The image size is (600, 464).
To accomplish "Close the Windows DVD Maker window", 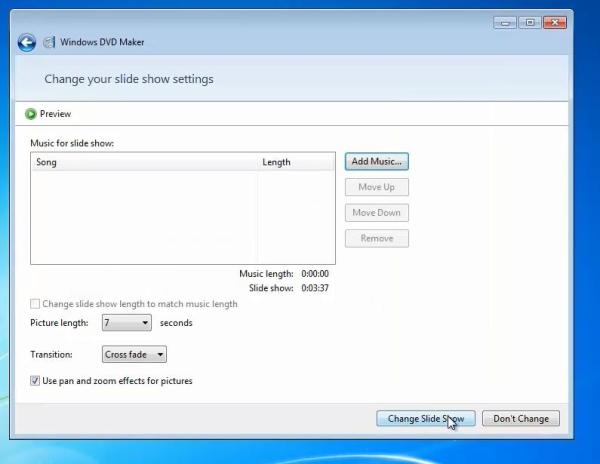I will coord(555,23).
